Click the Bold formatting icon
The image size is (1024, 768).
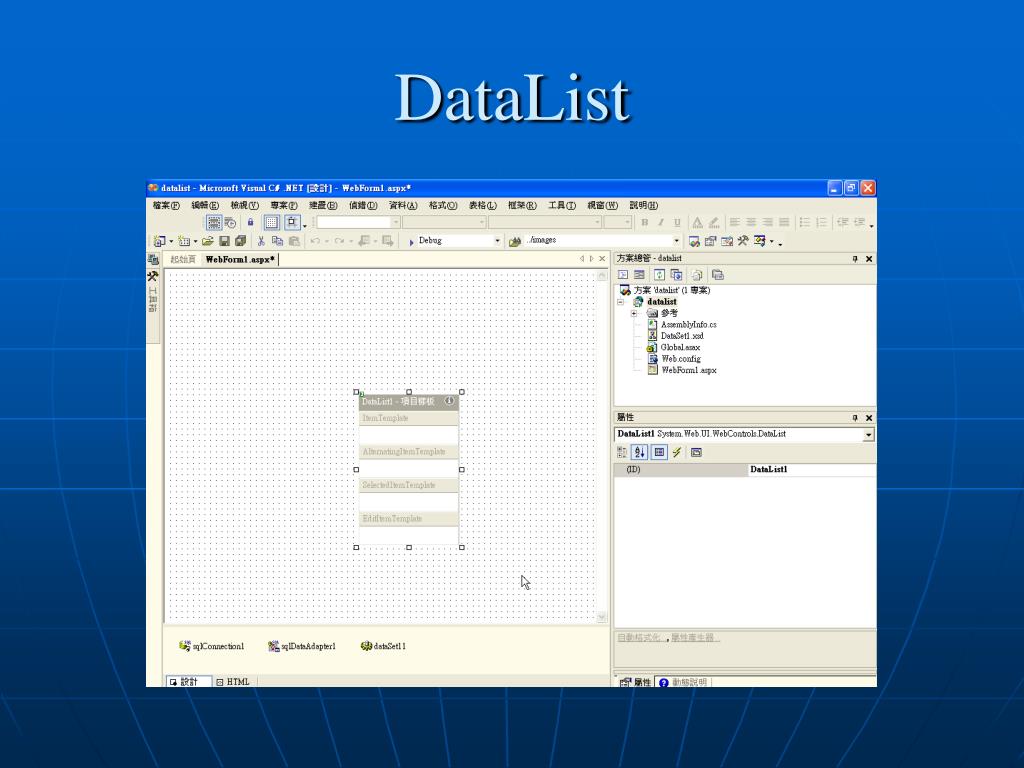coord(645,223)
